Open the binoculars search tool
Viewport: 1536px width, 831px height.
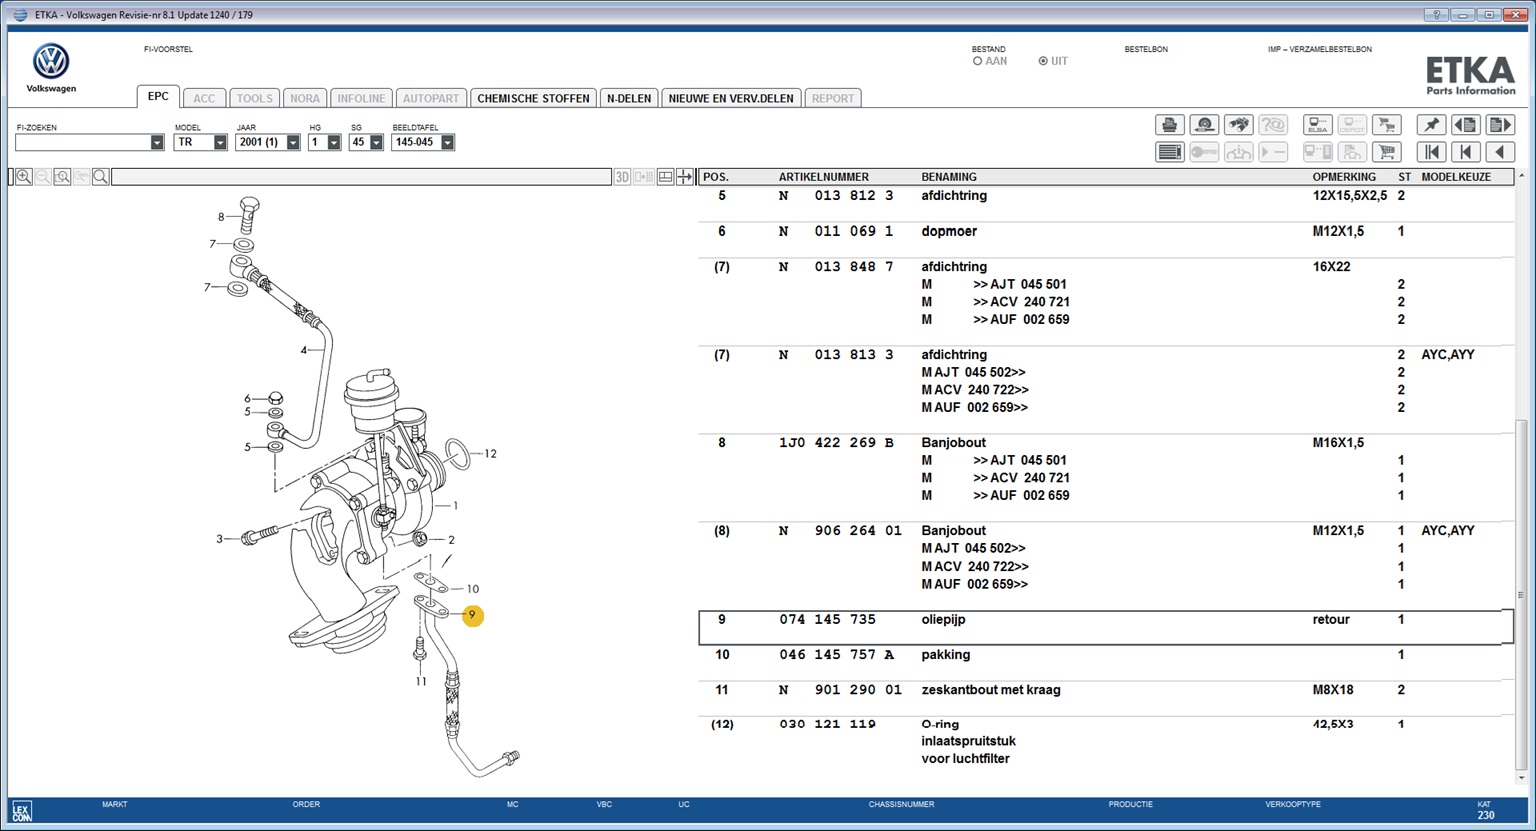(x=1238, y=125)
